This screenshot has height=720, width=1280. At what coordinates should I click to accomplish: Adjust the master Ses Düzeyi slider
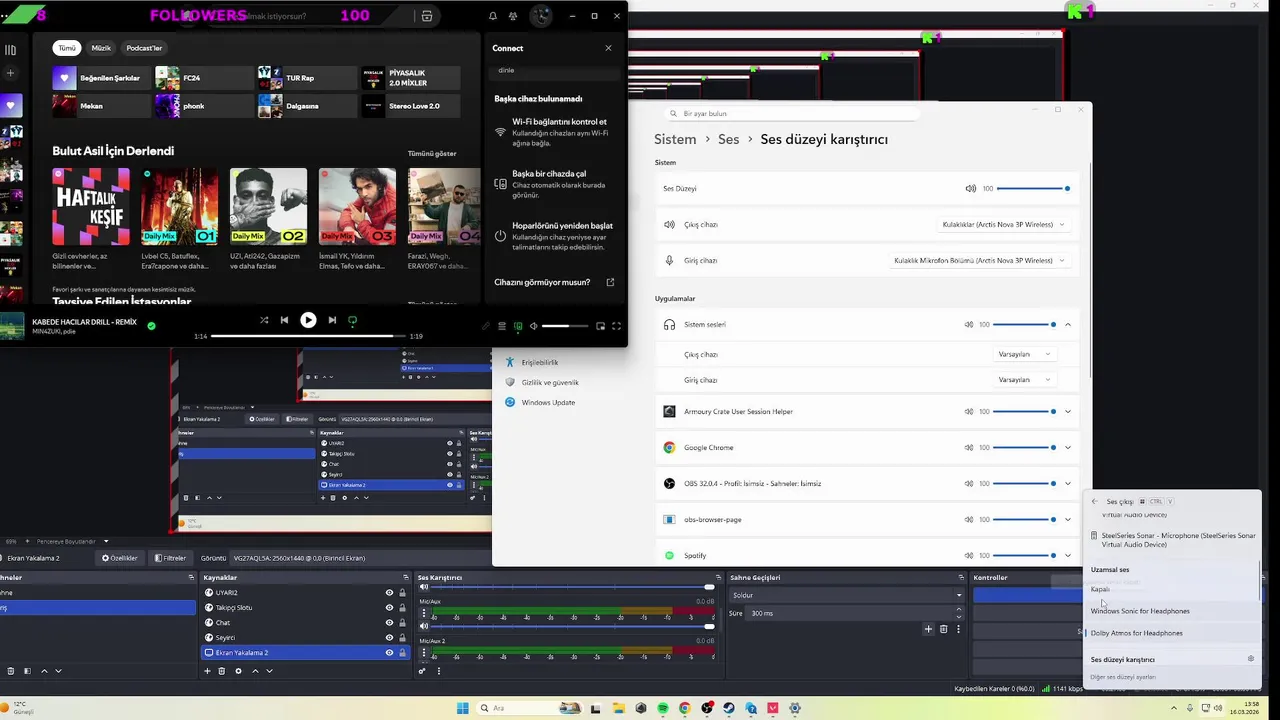(1033, 188)
